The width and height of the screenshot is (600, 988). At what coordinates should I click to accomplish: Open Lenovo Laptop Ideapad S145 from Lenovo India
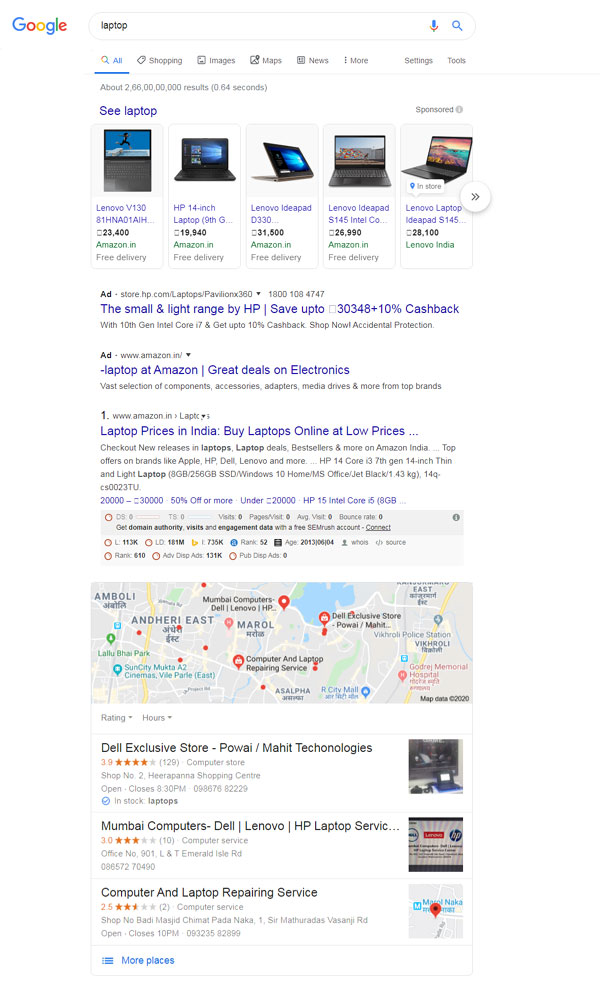436,214
